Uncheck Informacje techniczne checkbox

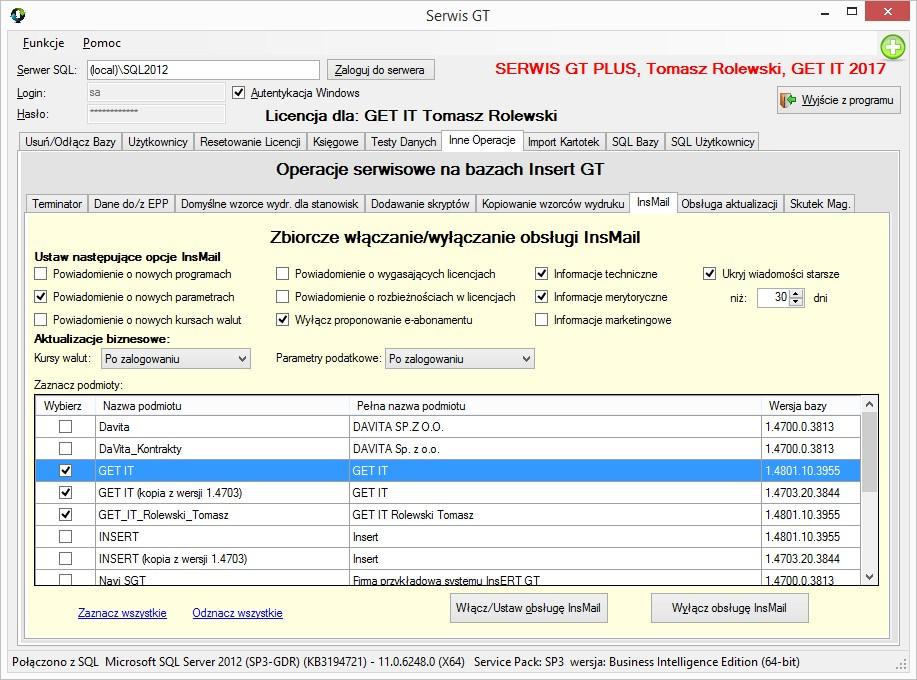(542, 274)
